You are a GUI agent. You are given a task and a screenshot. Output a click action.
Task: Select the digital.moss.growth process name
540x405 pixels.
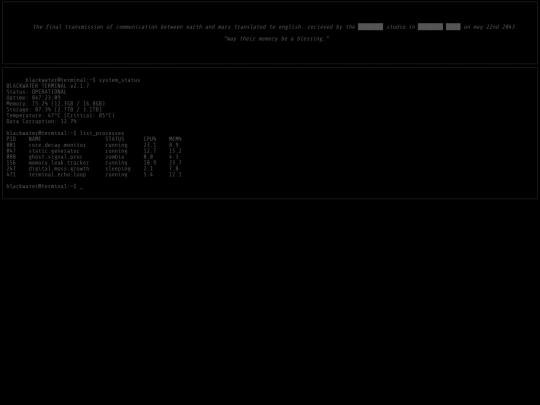59,169
